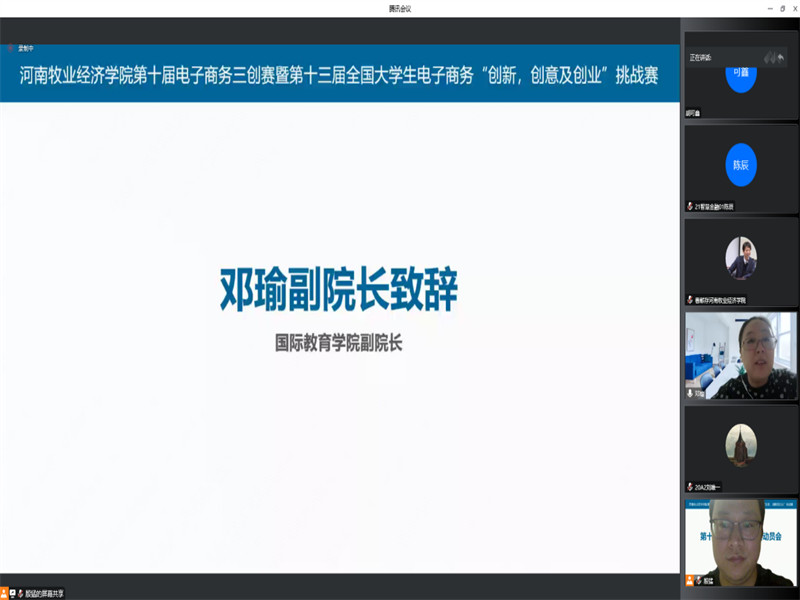Select the 可鑫 avatar participant tile
This screenshot has width=800, height=600.
[x=740, y=78]
